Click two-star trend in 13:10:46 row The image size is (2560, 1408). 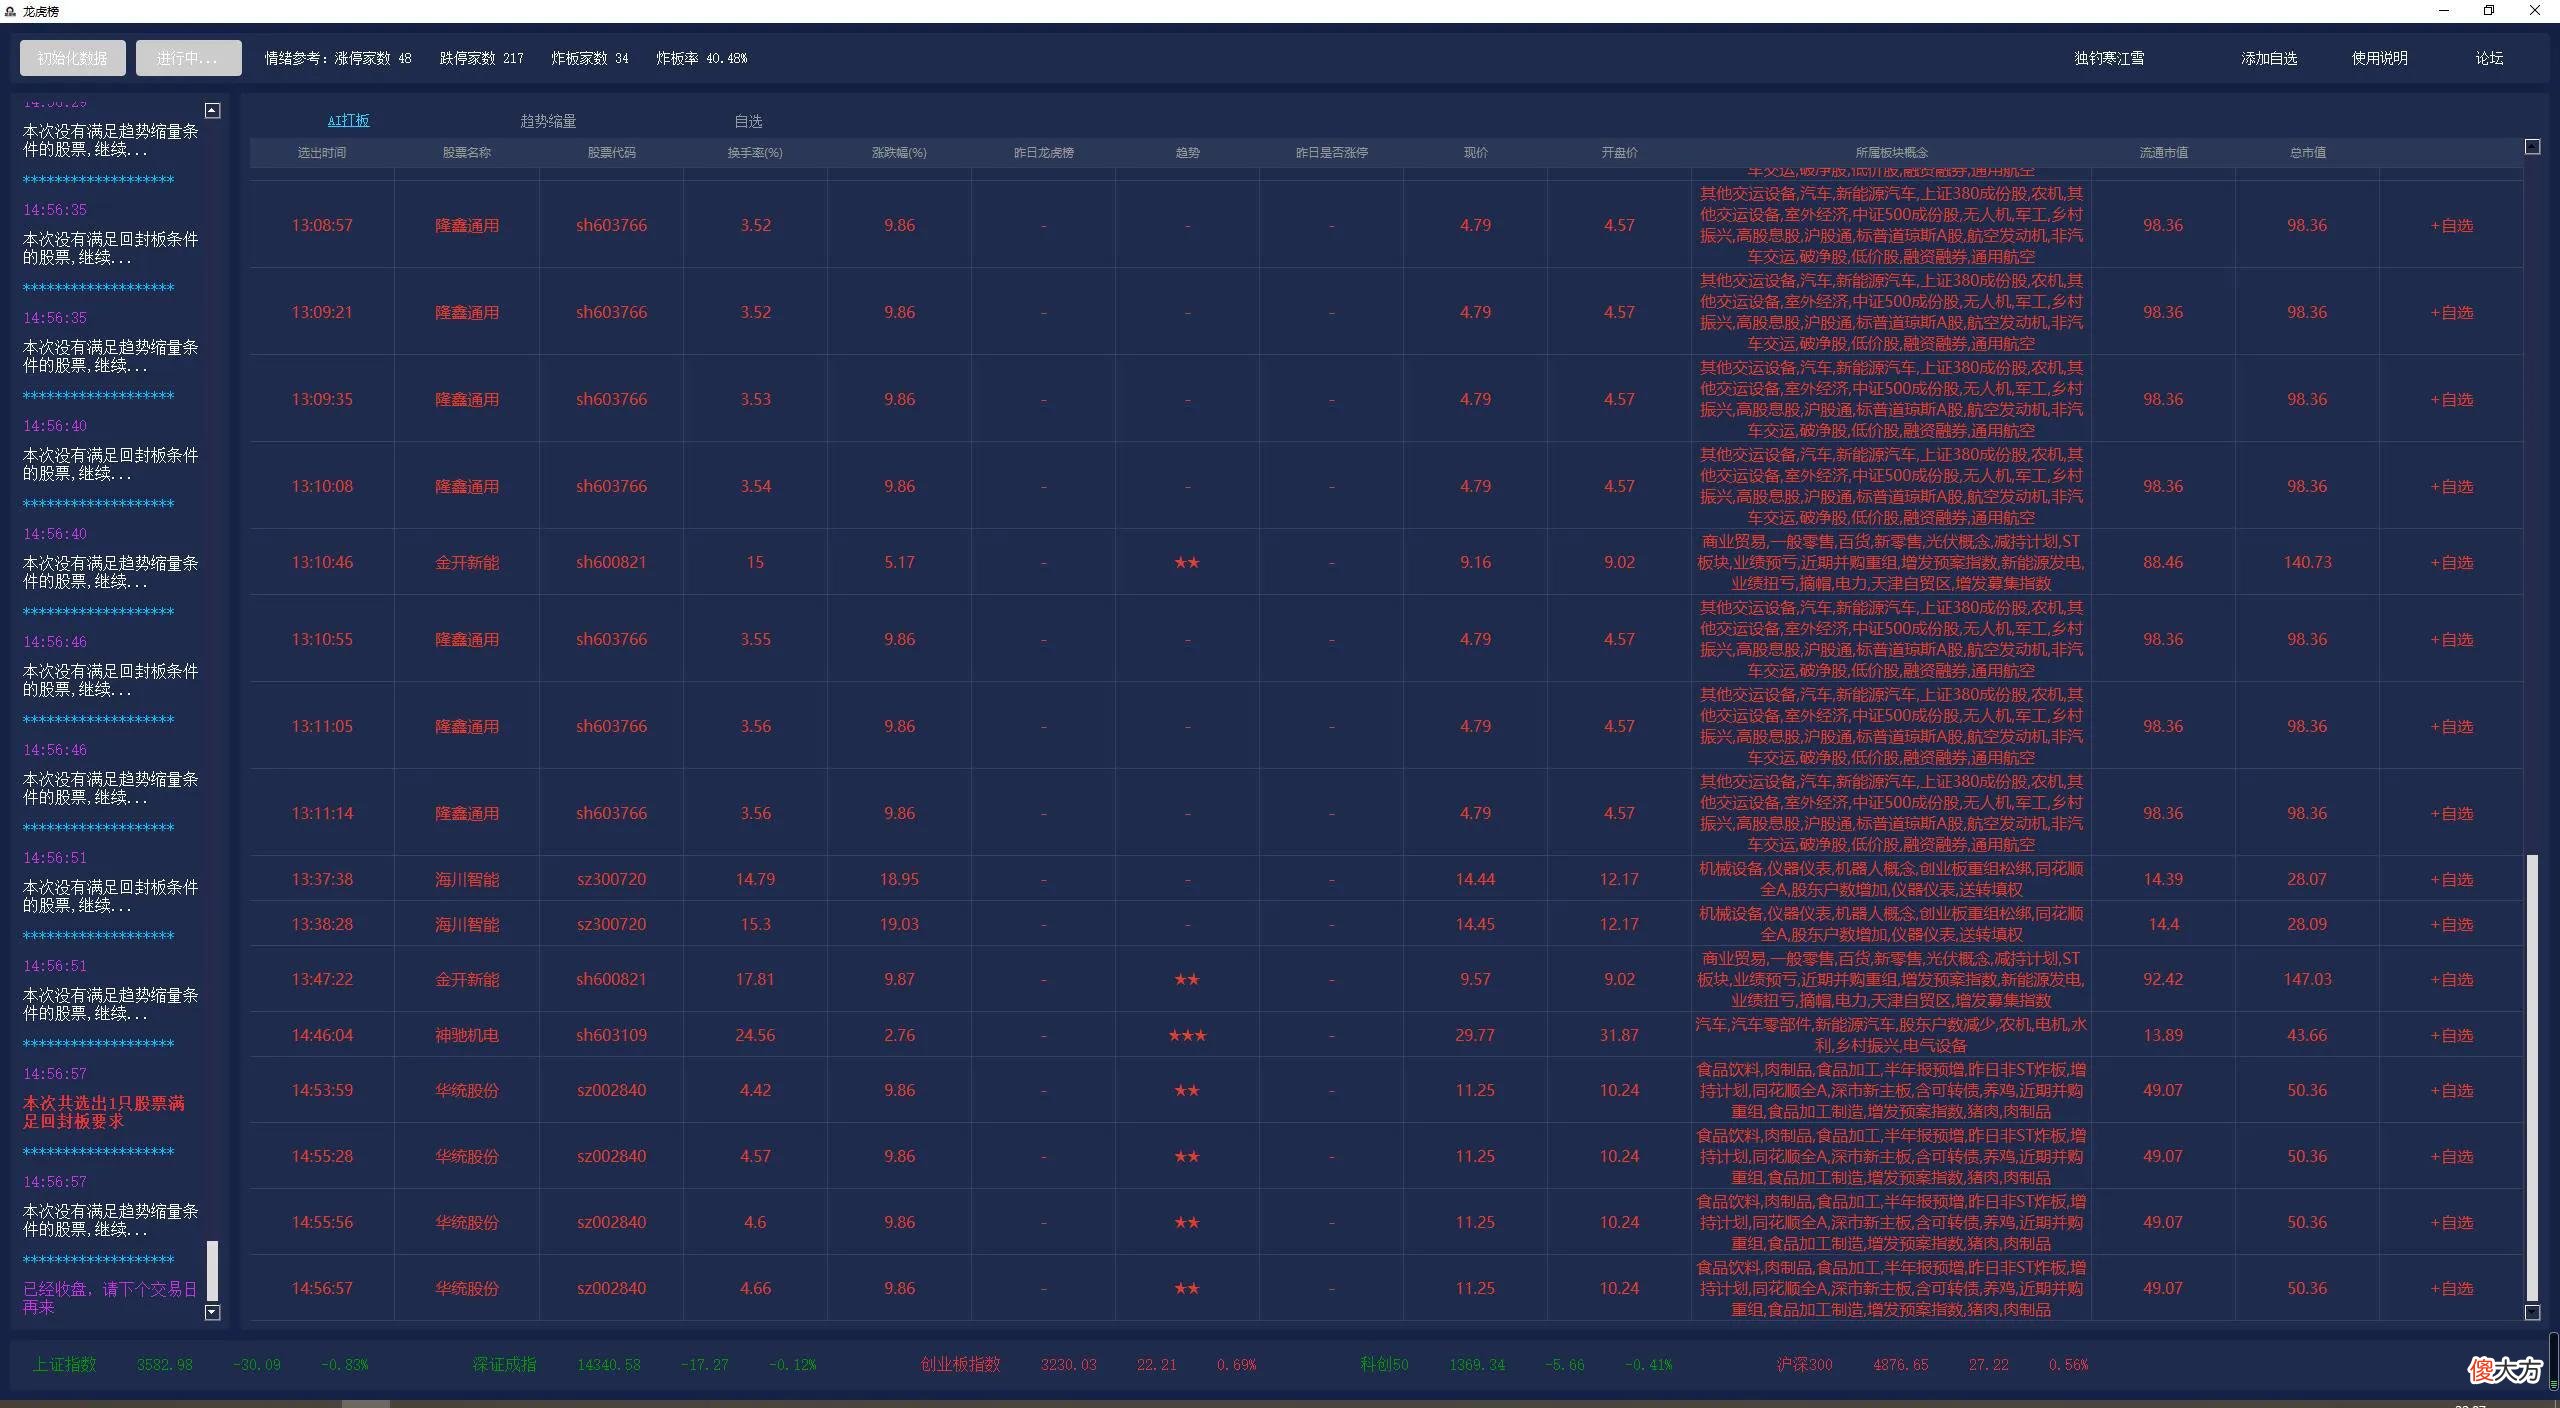[1187, 562]
